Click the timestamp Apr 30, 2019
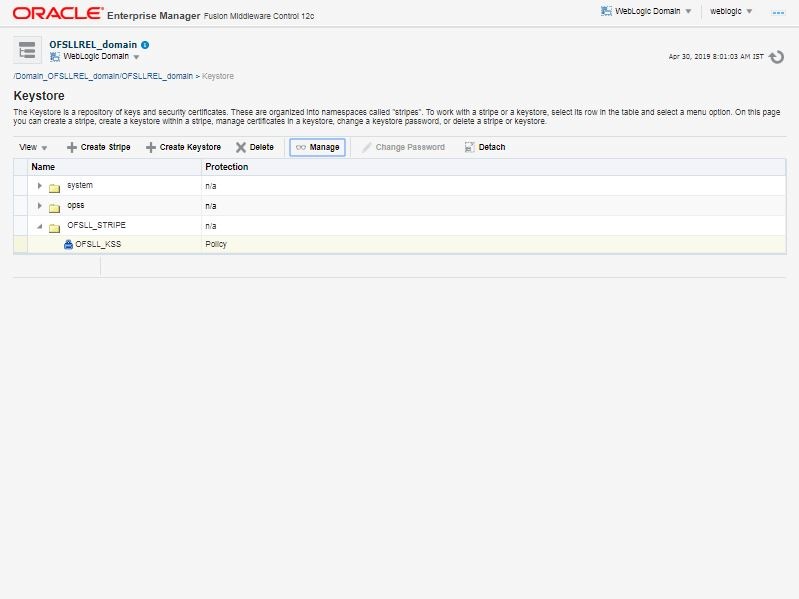This screenshot has width=799, height=599. pyautogui.click(x=716, y=57)
